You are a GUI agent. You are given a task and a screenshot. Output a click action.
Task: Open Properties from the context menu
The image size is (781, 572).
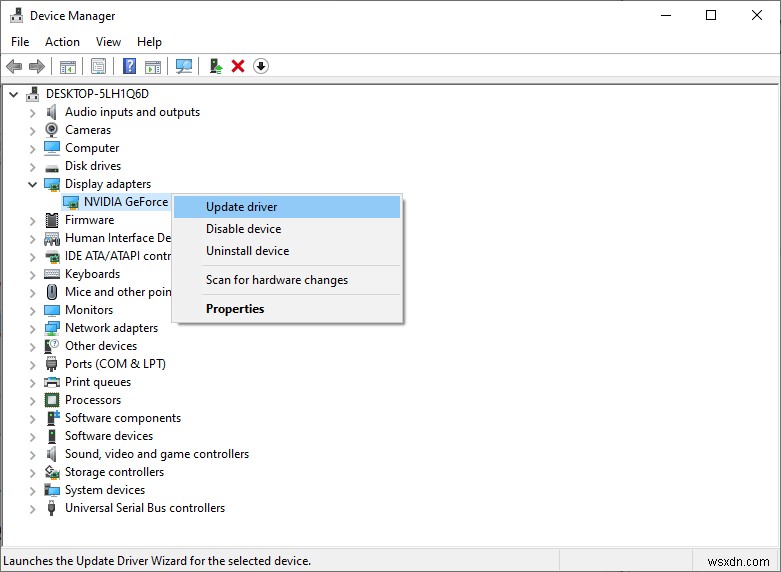287,309
